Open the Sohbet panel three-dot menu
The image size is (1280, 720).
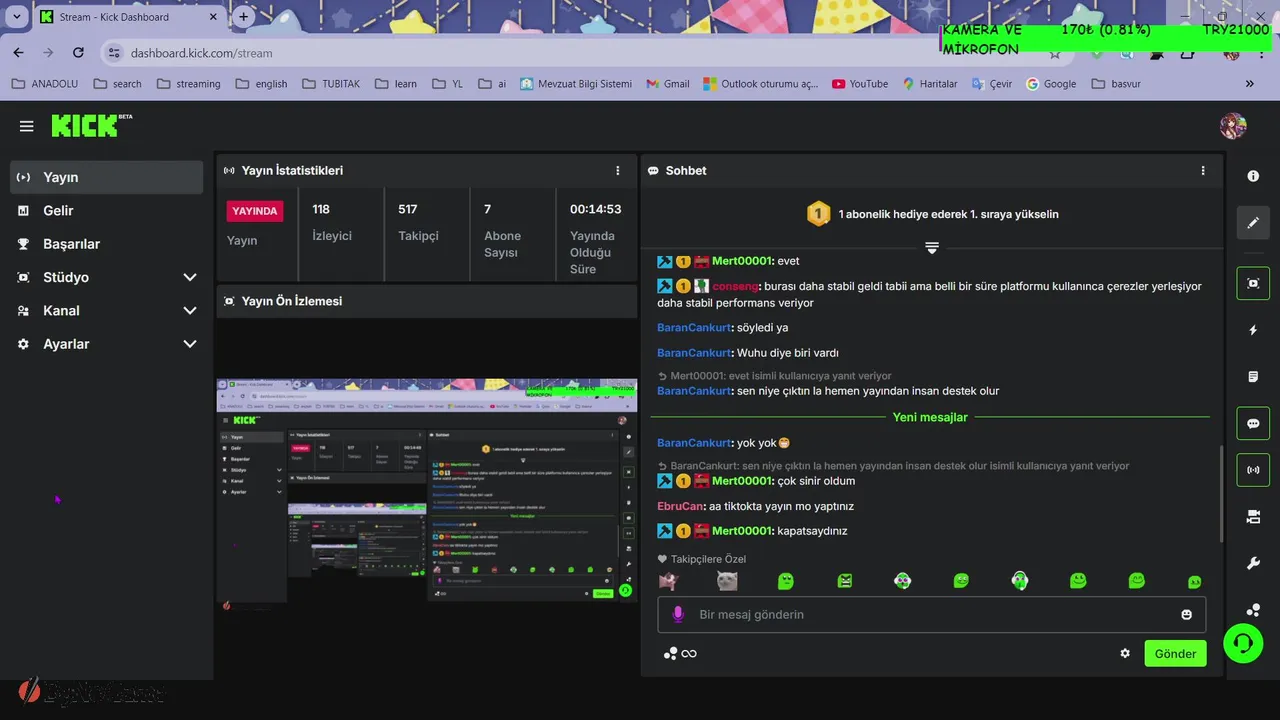1203,171
